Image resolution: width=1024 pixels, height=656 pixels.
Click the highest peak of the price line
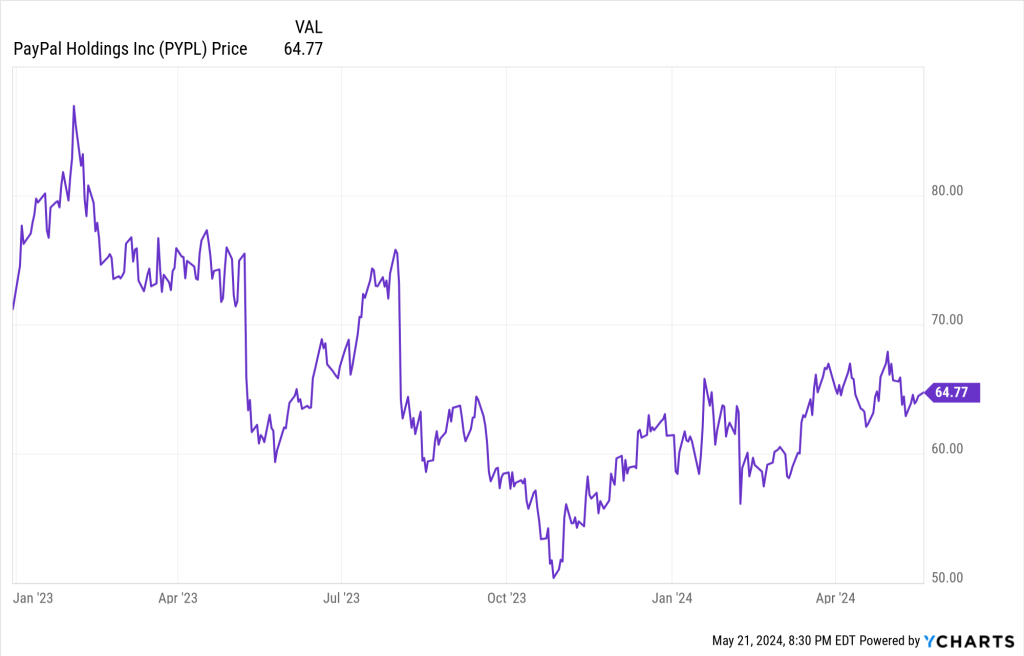click(x=74, y=106)
